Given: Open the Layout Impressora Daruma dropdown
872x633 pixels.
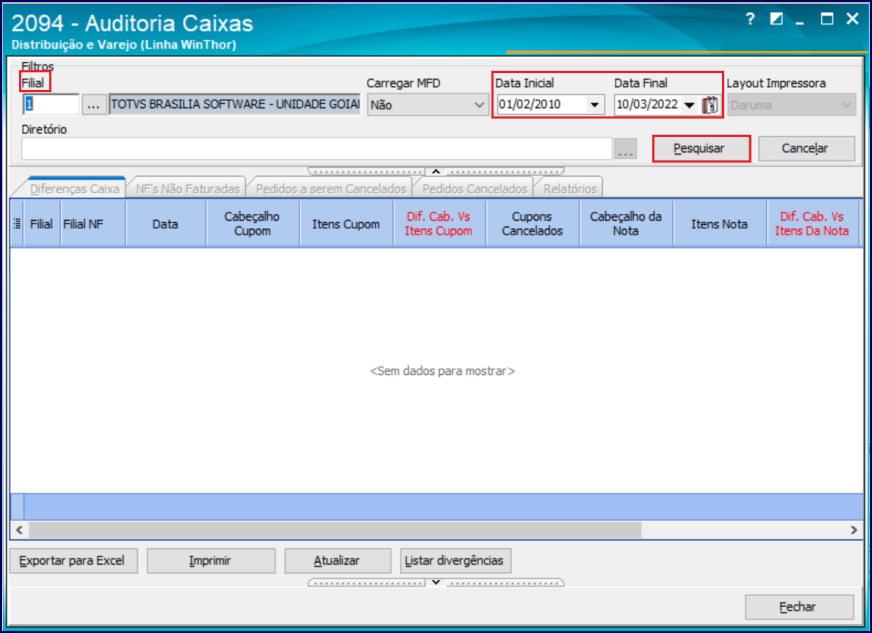Looking at the screenshot, I should [x=791, y=105].
